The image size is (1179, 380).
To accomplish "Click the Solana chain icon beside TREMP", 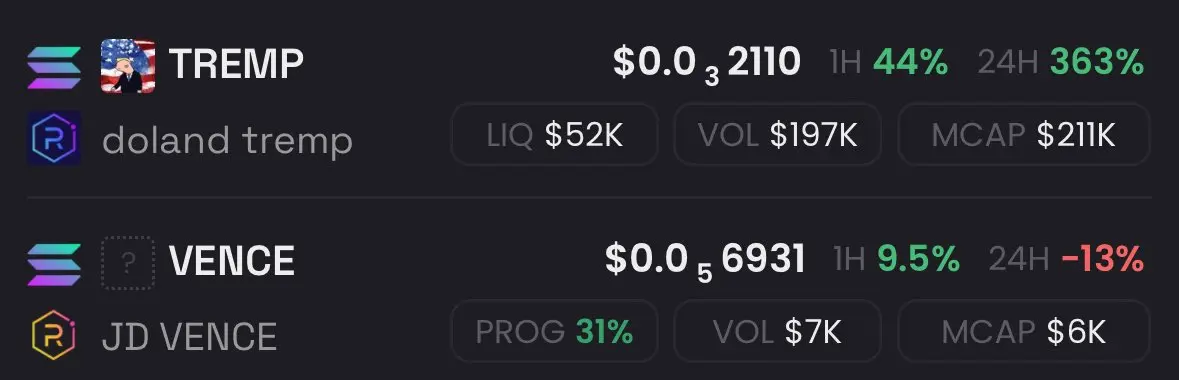I will [54, 68].
